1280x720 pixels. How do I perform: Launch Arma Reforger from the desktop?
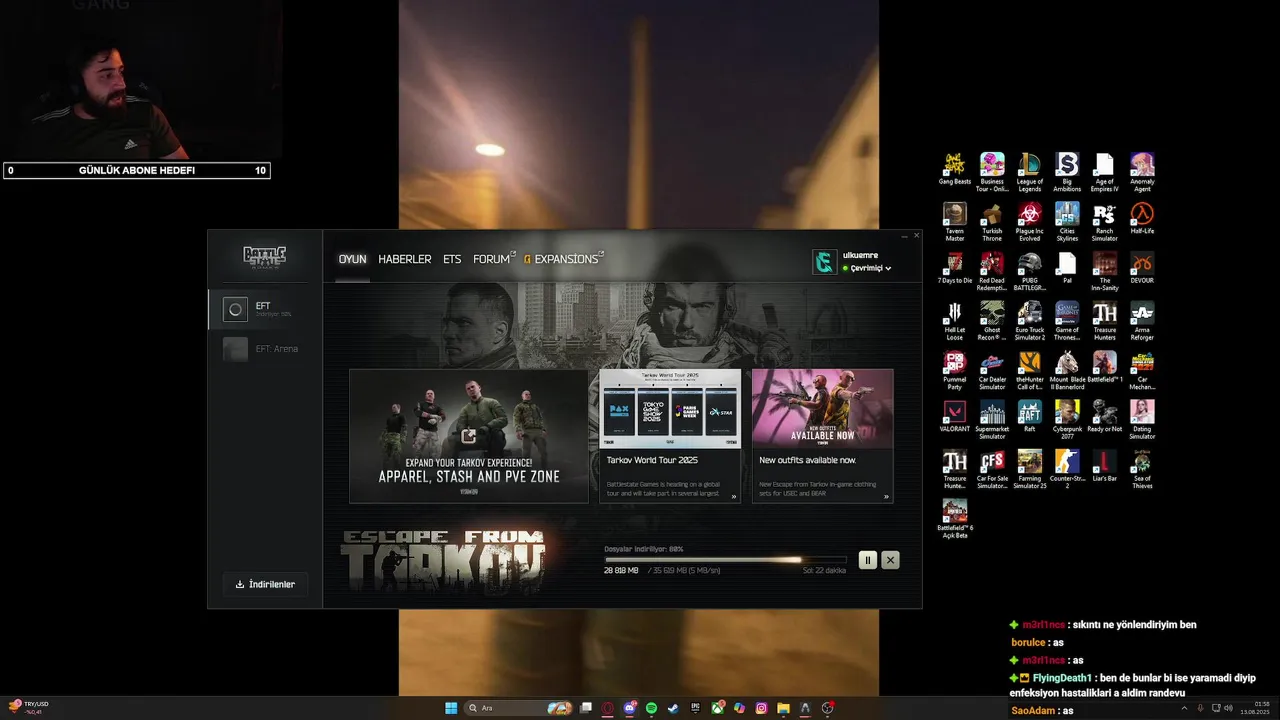click(1142, 322)
